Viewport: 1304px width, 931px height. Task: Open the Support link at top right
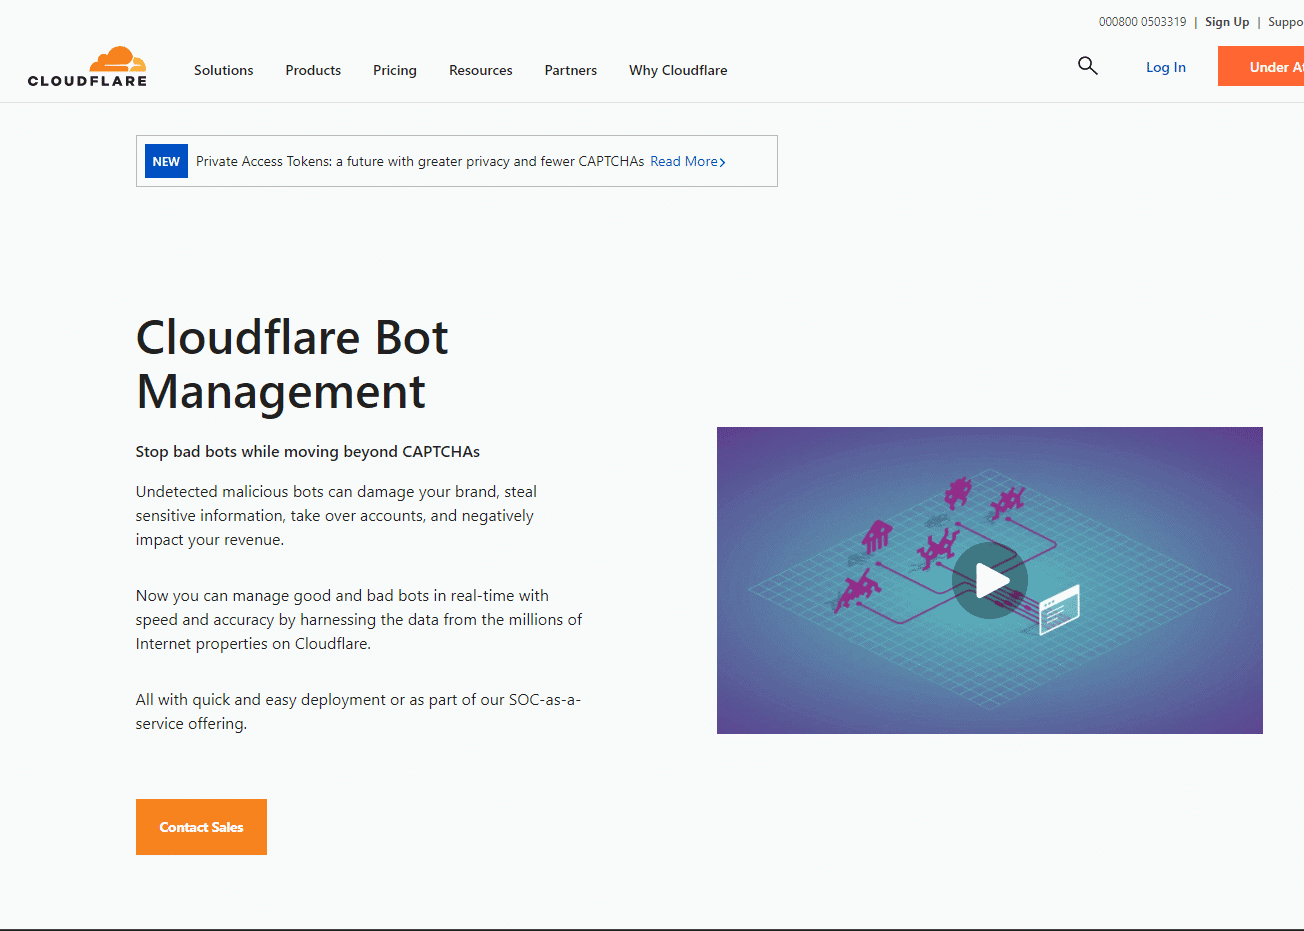coord(1285,22)
